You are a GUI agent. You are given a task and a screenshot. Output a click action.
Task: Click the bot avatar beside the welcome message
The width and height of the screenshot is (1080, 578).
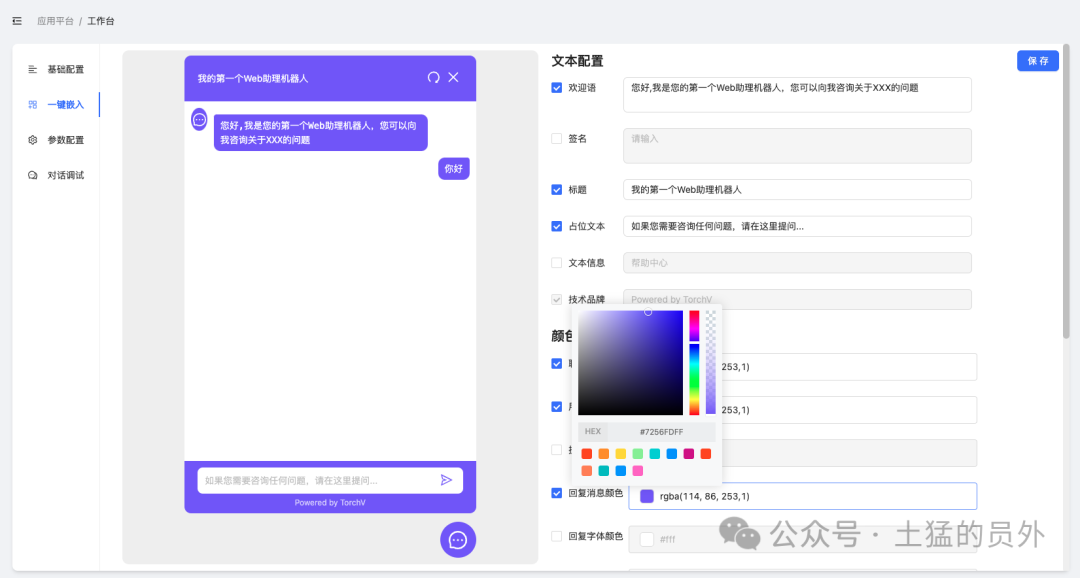(199, 120)
